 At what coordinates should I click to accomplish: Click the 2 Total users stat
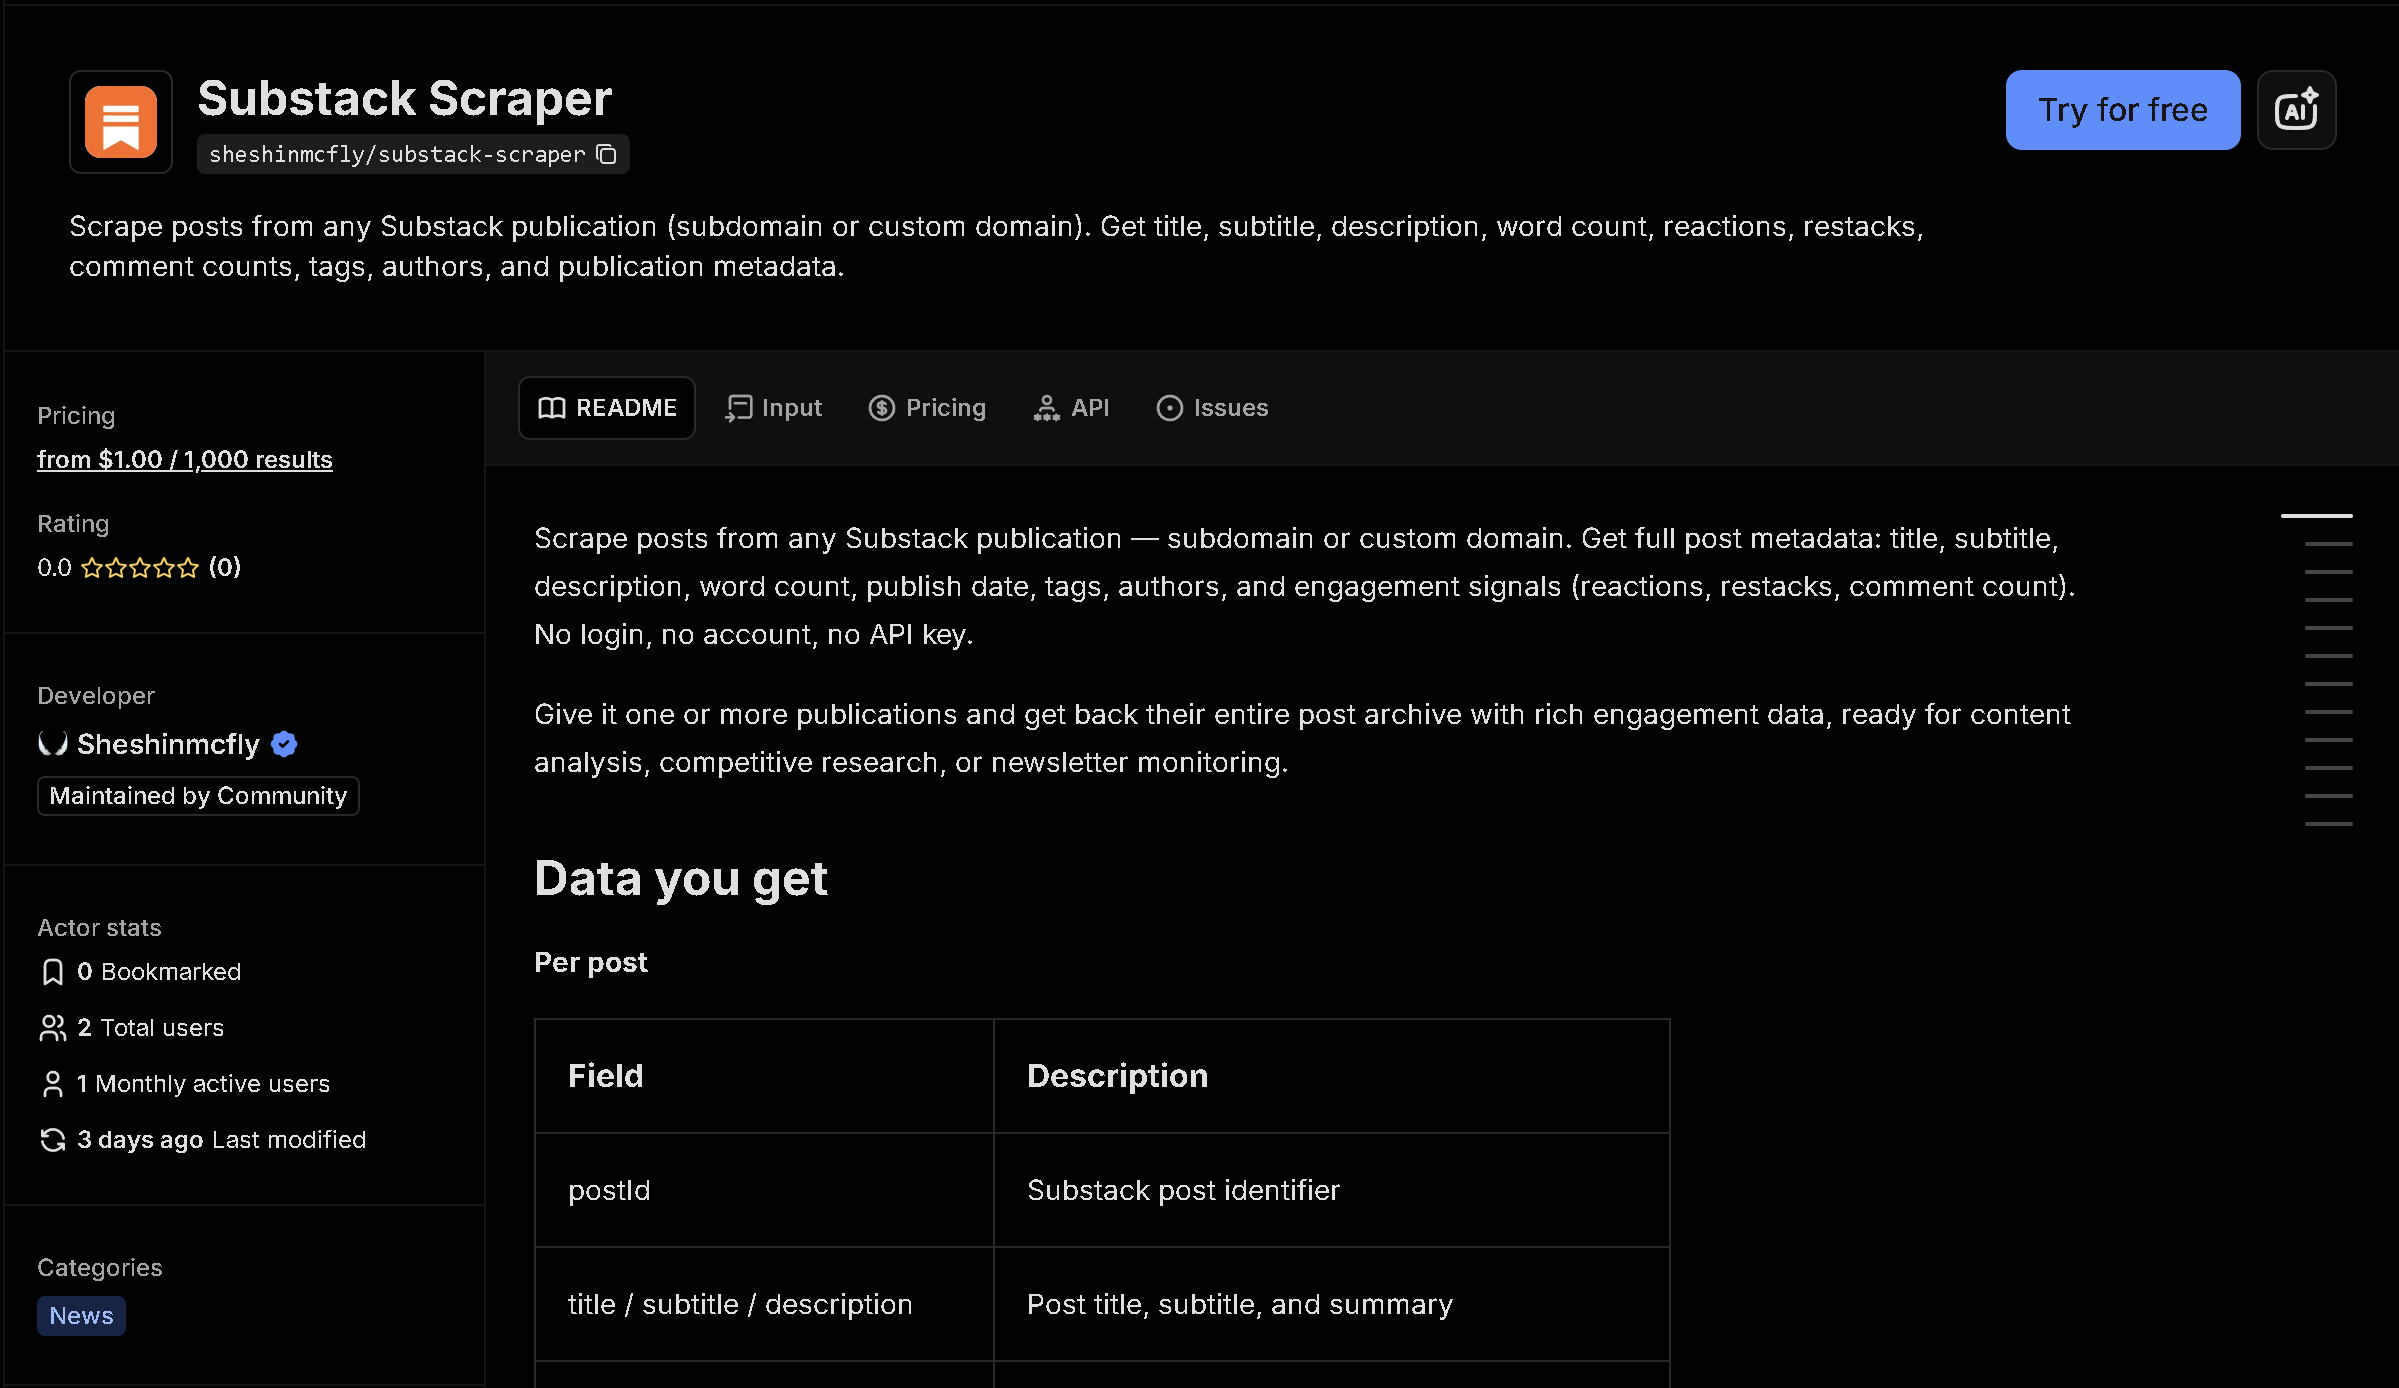point(132,1028)
